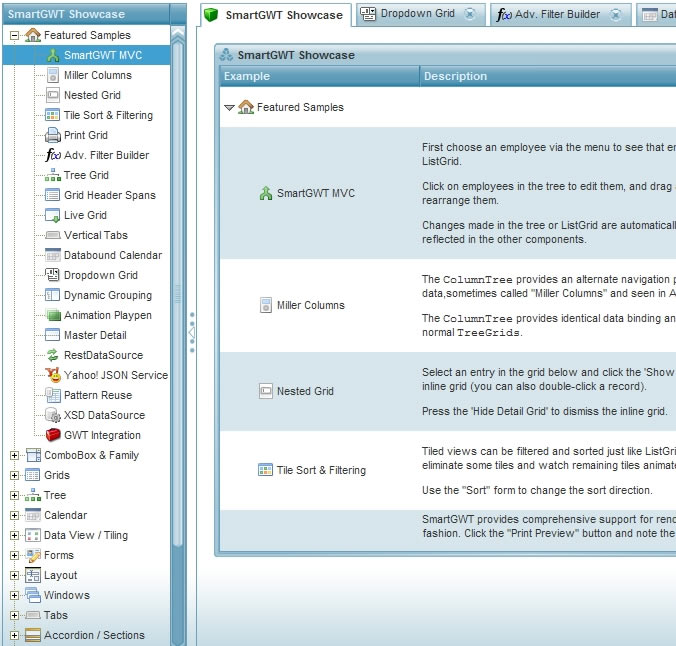Expand the Data View / Tiling folder
The height and width of the screenshot is (646, 676).
[14, 535]
